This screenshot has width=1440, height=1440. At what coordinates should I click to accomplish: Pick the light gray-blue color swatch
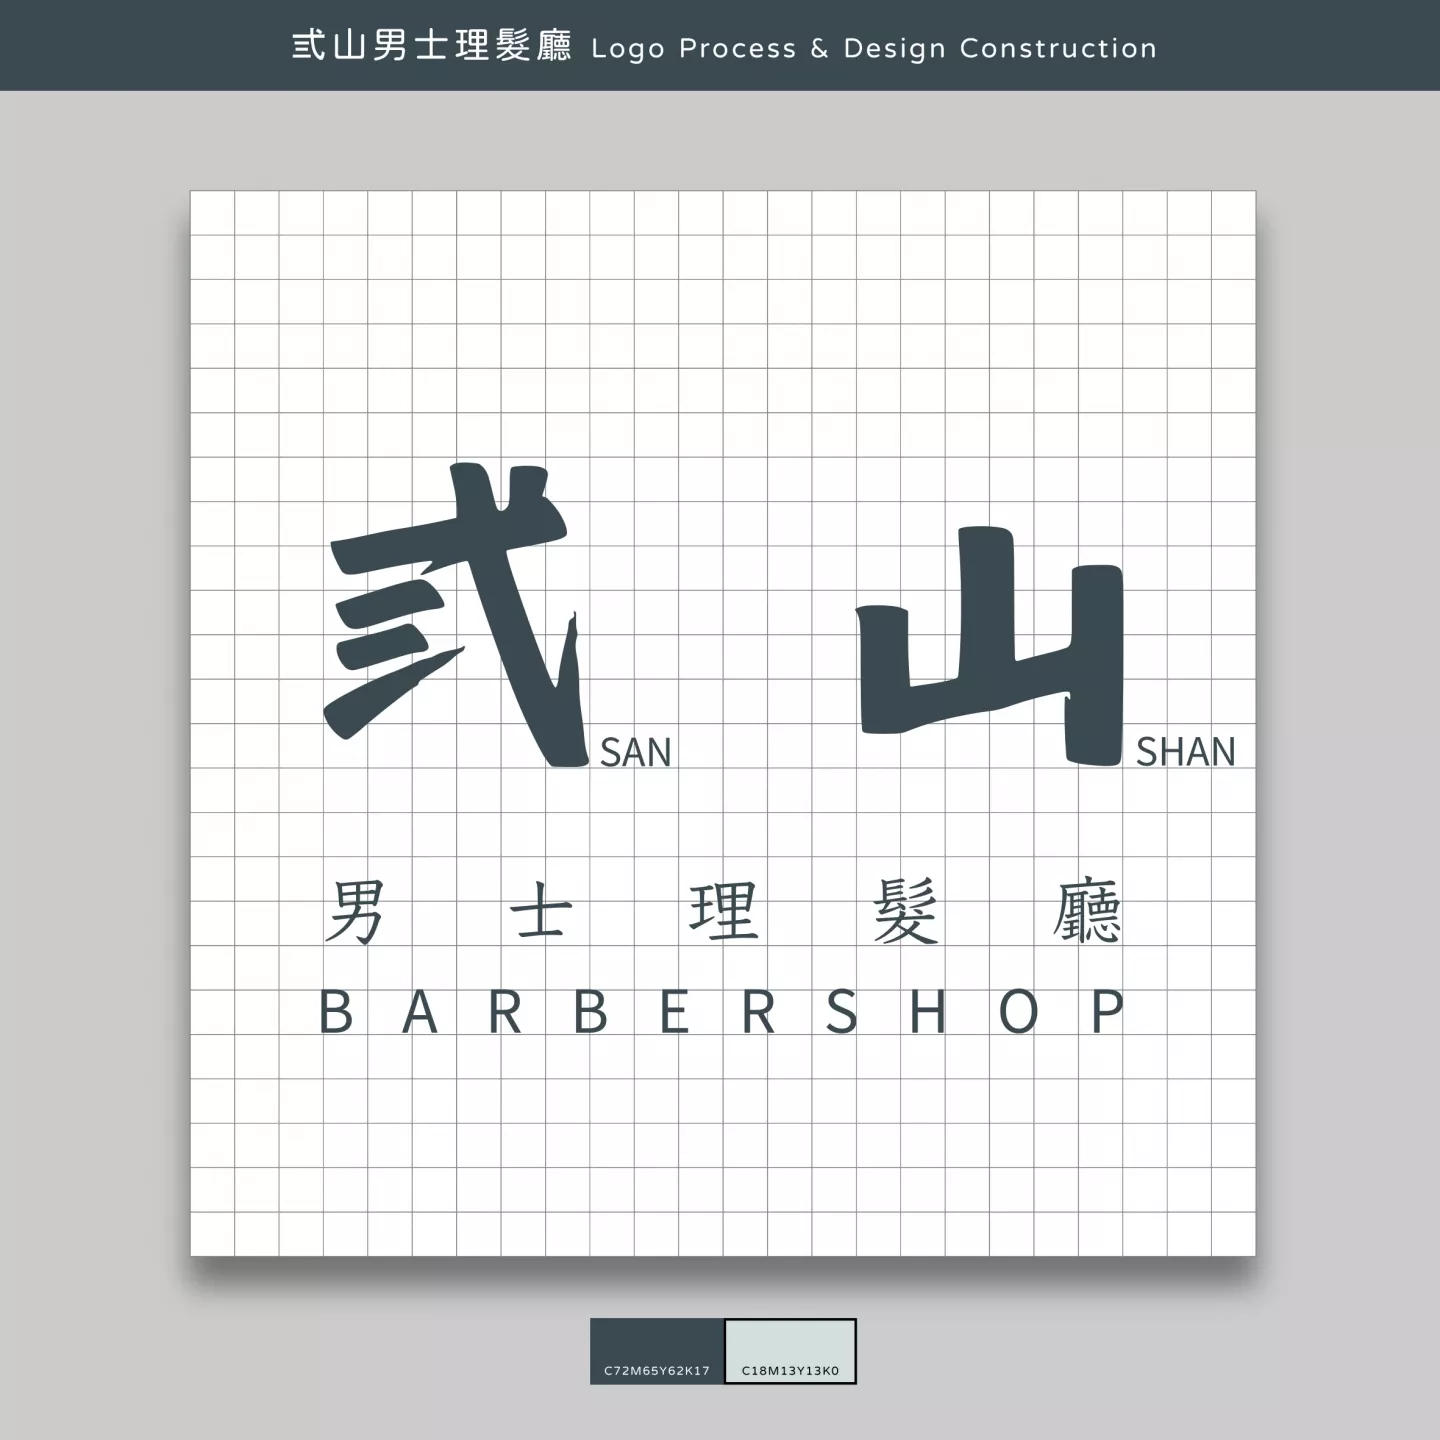[x=790, y=1340]
